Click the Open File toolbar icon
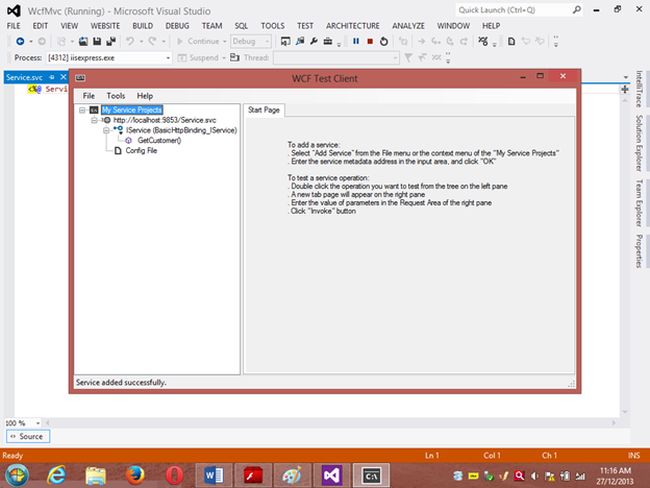This screenshot has height=488, width=650. click(x=83, y=41)
